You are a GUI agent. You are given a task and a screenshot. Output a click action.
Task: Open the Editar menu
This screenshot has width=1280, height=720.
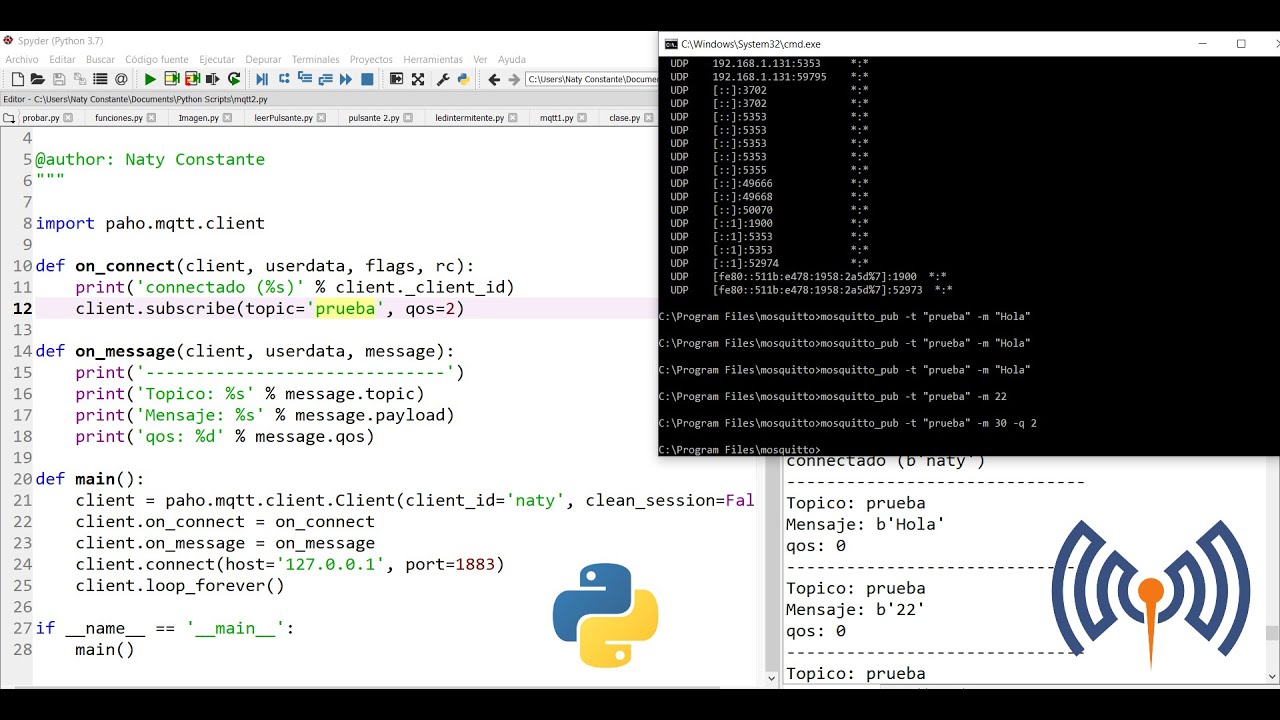coord(62,59)
